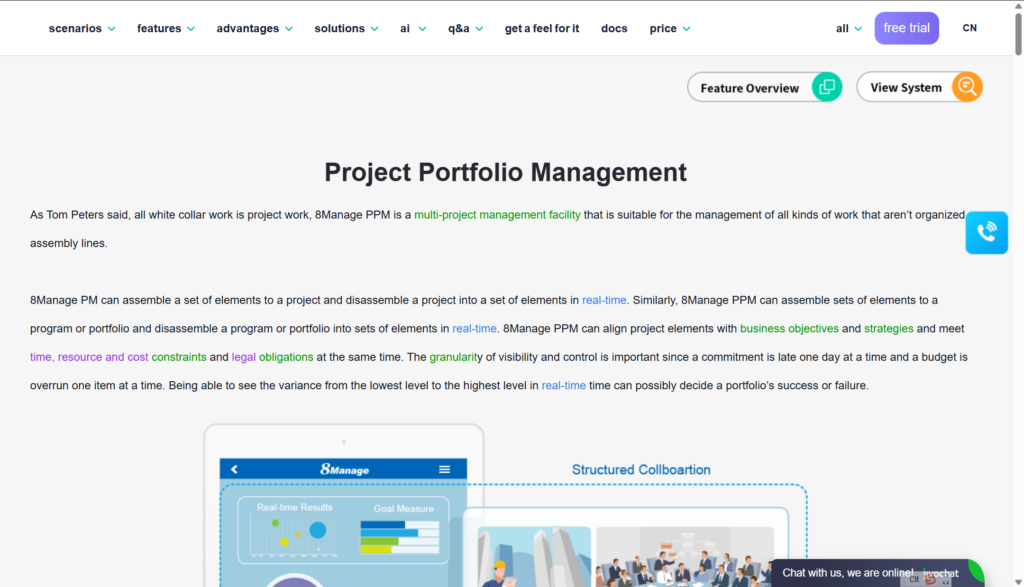This screenshot has width=1024, height=587.
Task: Click the business objectives link
Action: [x=789, y=328]
